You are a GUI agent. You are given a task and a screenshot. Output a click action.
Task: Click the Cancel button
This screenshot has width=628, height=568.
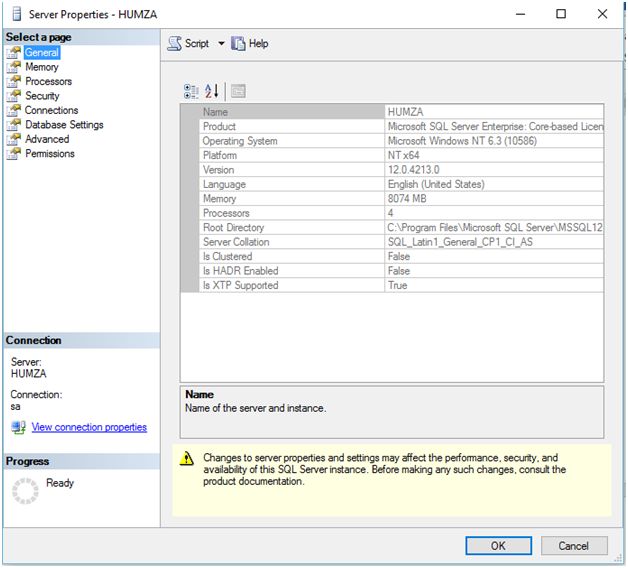pyautogui.click(x=574, y=546)
